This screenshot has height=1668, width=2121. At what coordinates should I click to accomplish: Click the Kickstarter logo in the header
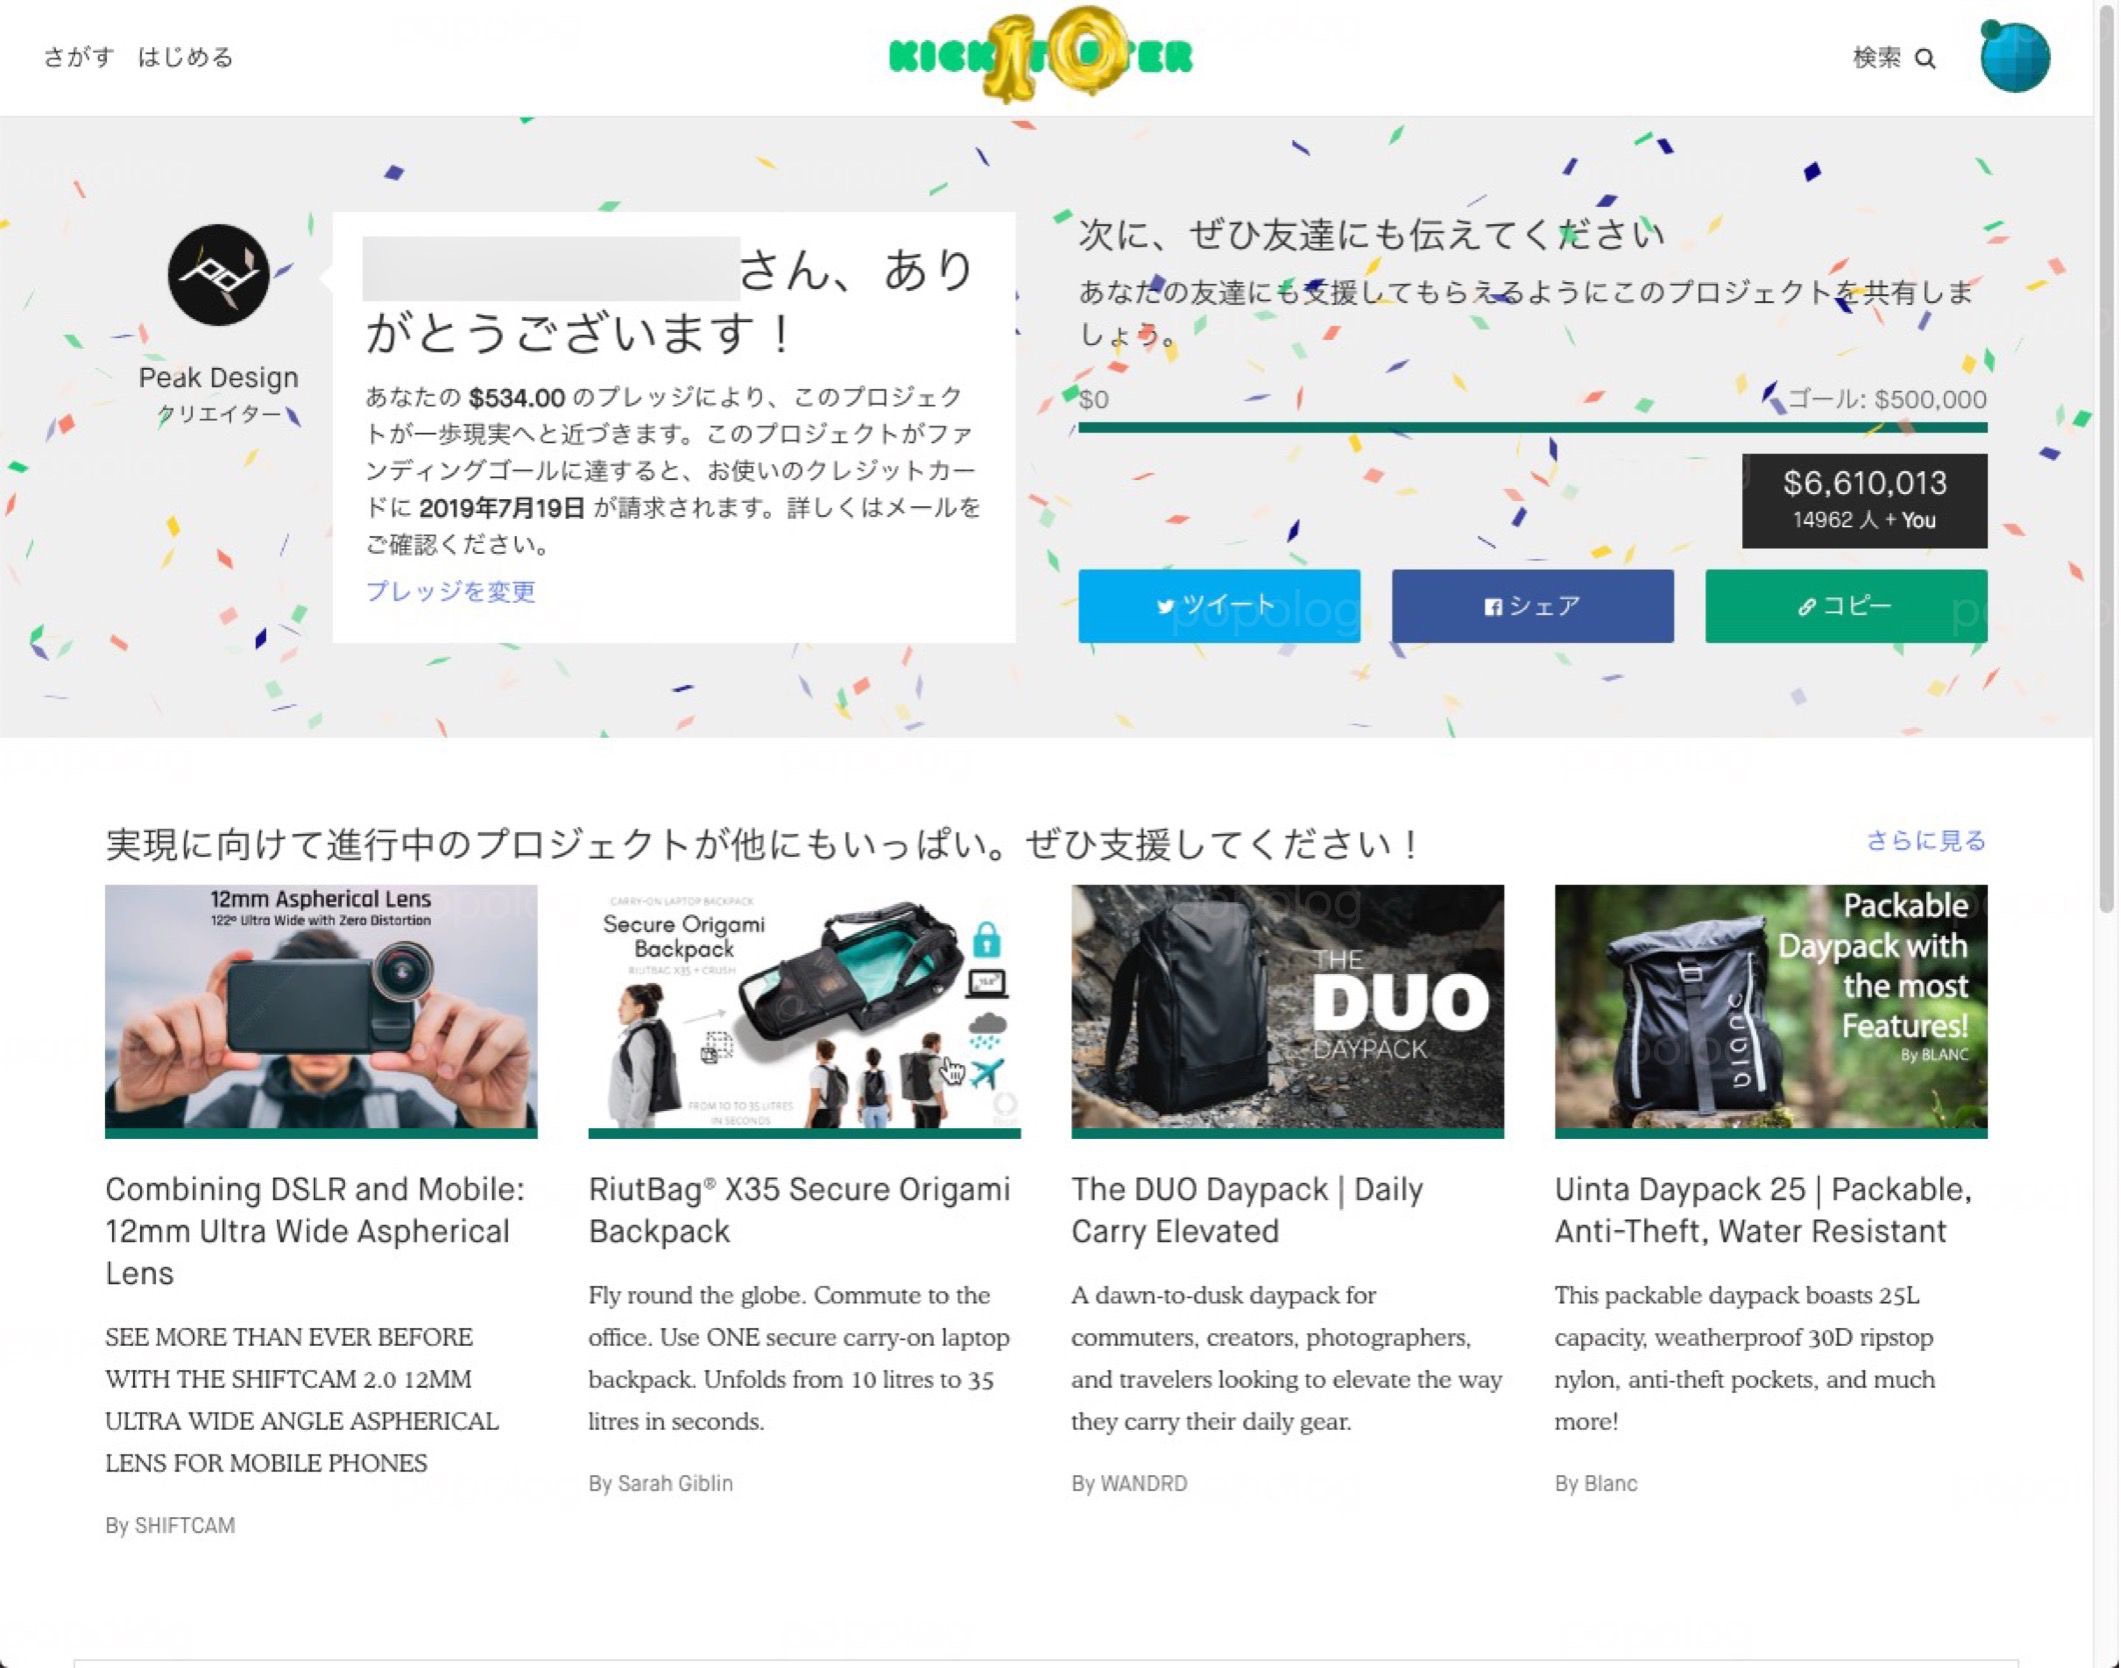pyautogui.click(x=1041, y=55)
